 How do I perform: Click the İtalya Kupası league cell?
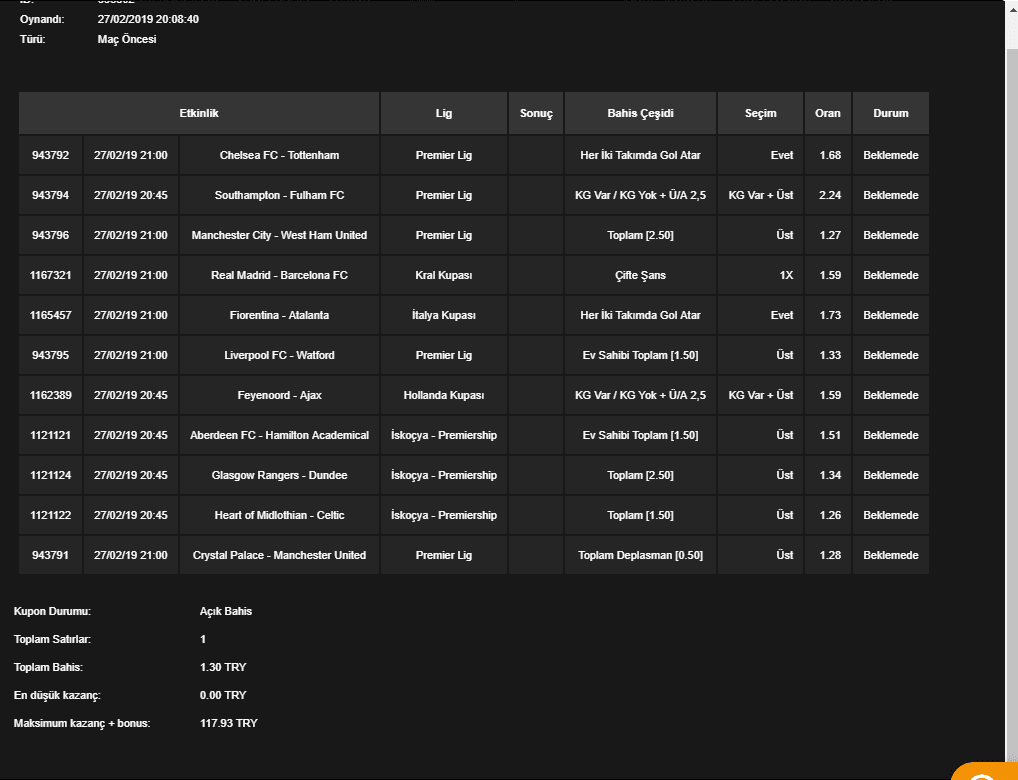pyautogui.click(x=443, y=315)
